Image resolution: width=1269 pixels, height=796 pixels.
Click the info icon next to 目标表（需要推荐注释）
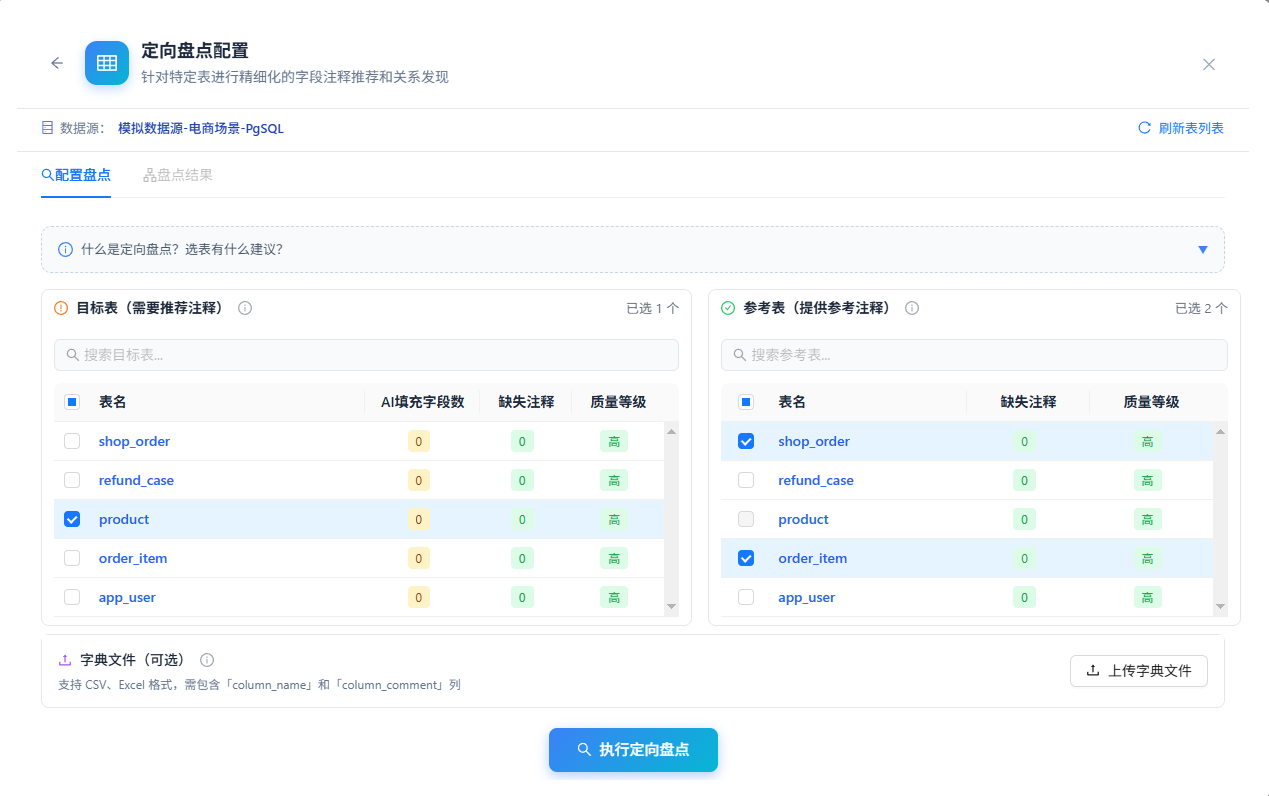[245, 308]
